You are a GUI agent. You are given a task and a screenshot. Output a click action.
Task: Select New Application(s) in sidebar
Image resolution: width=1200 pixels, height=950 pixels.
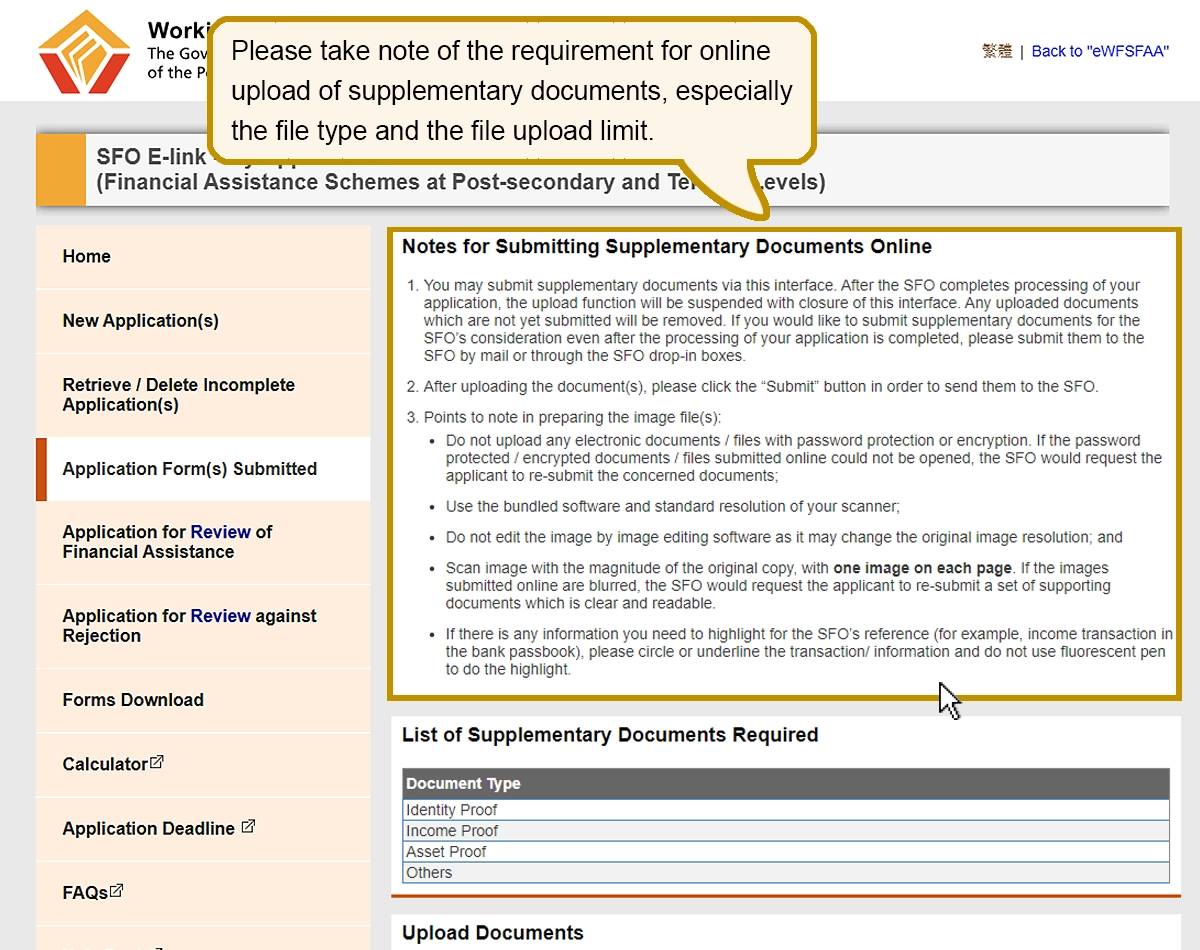point(140,321)
